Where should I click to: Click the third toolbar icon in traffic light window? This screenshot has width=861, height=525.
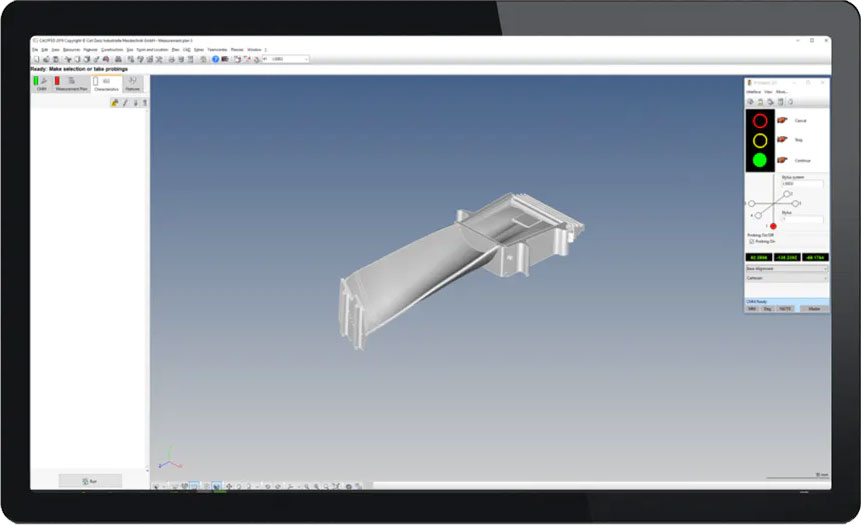point(770,102)
